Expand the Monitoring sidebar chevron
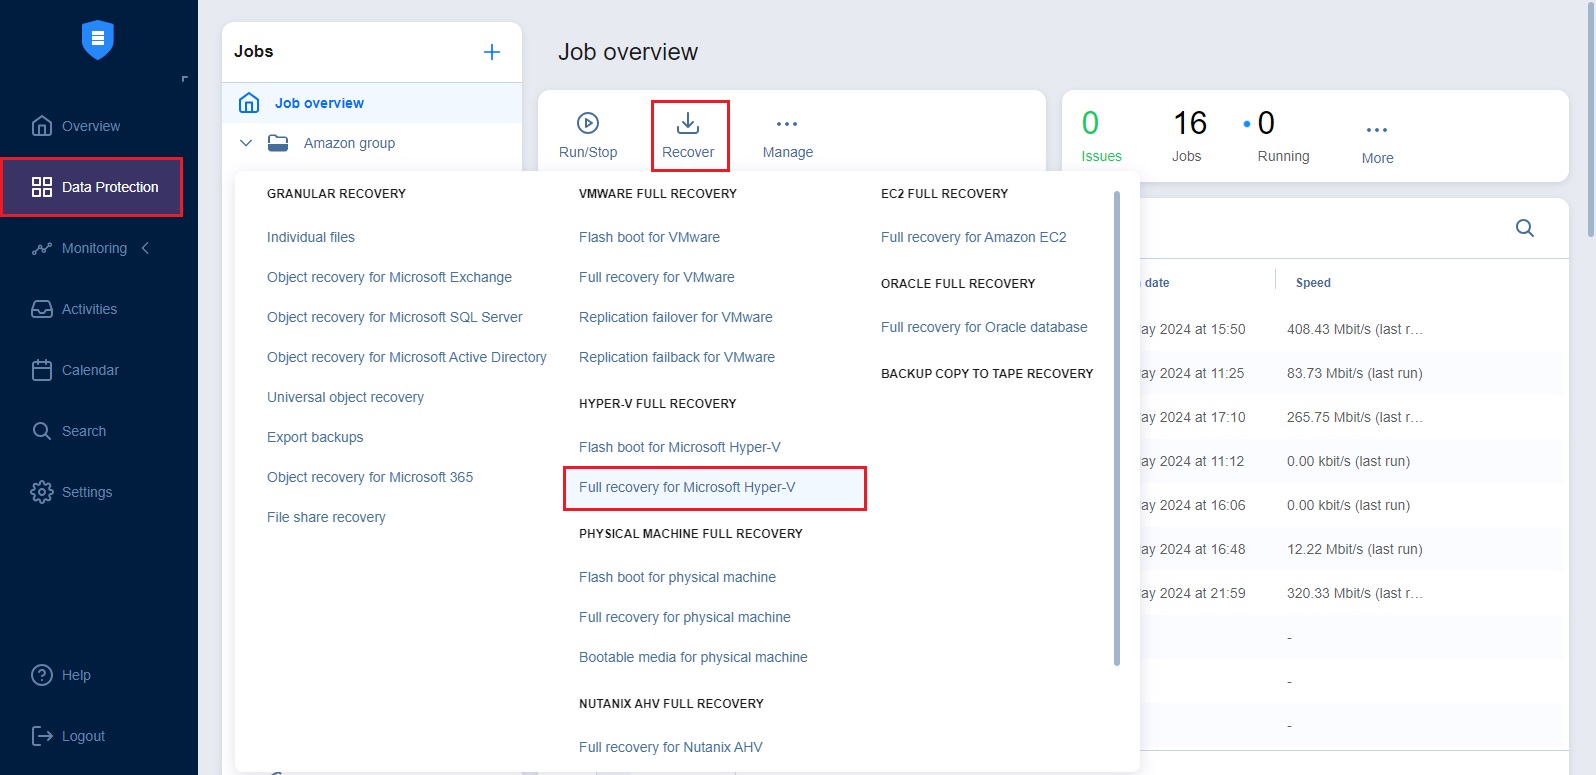The width and height of the screenshot is (1596, 775). tap(145, 248)
